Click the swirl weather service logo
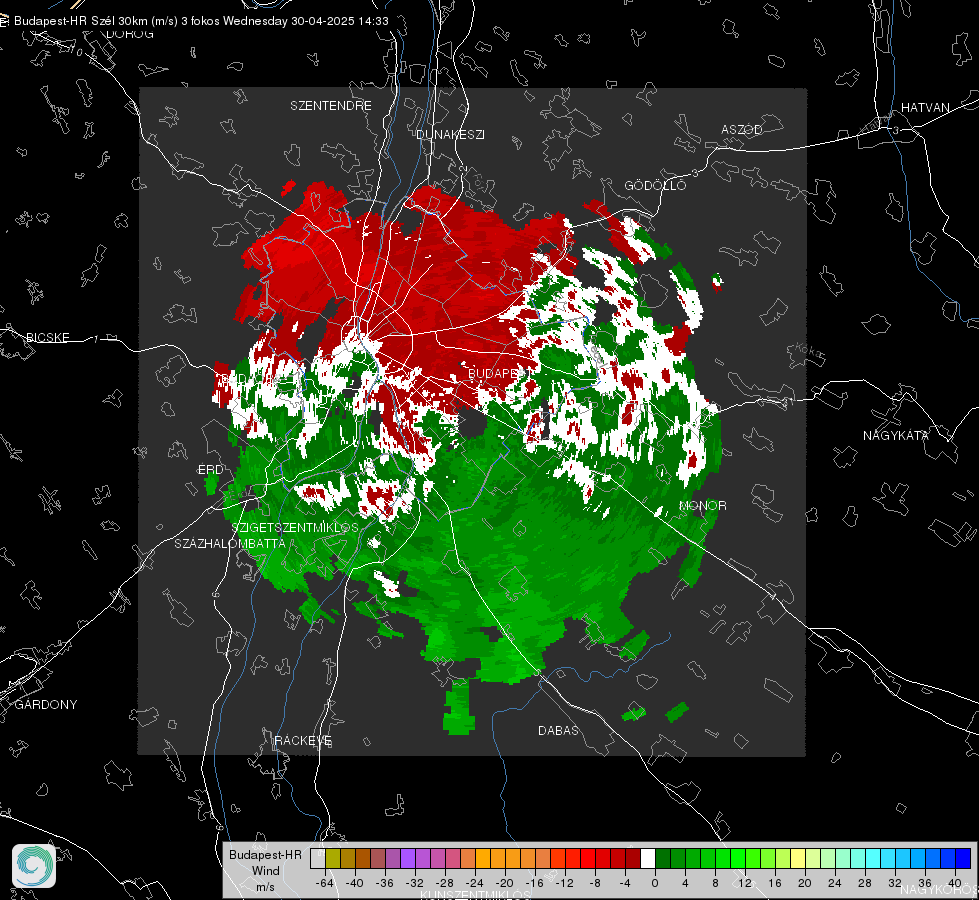979x900 pixels. click(x=34, y=866)
